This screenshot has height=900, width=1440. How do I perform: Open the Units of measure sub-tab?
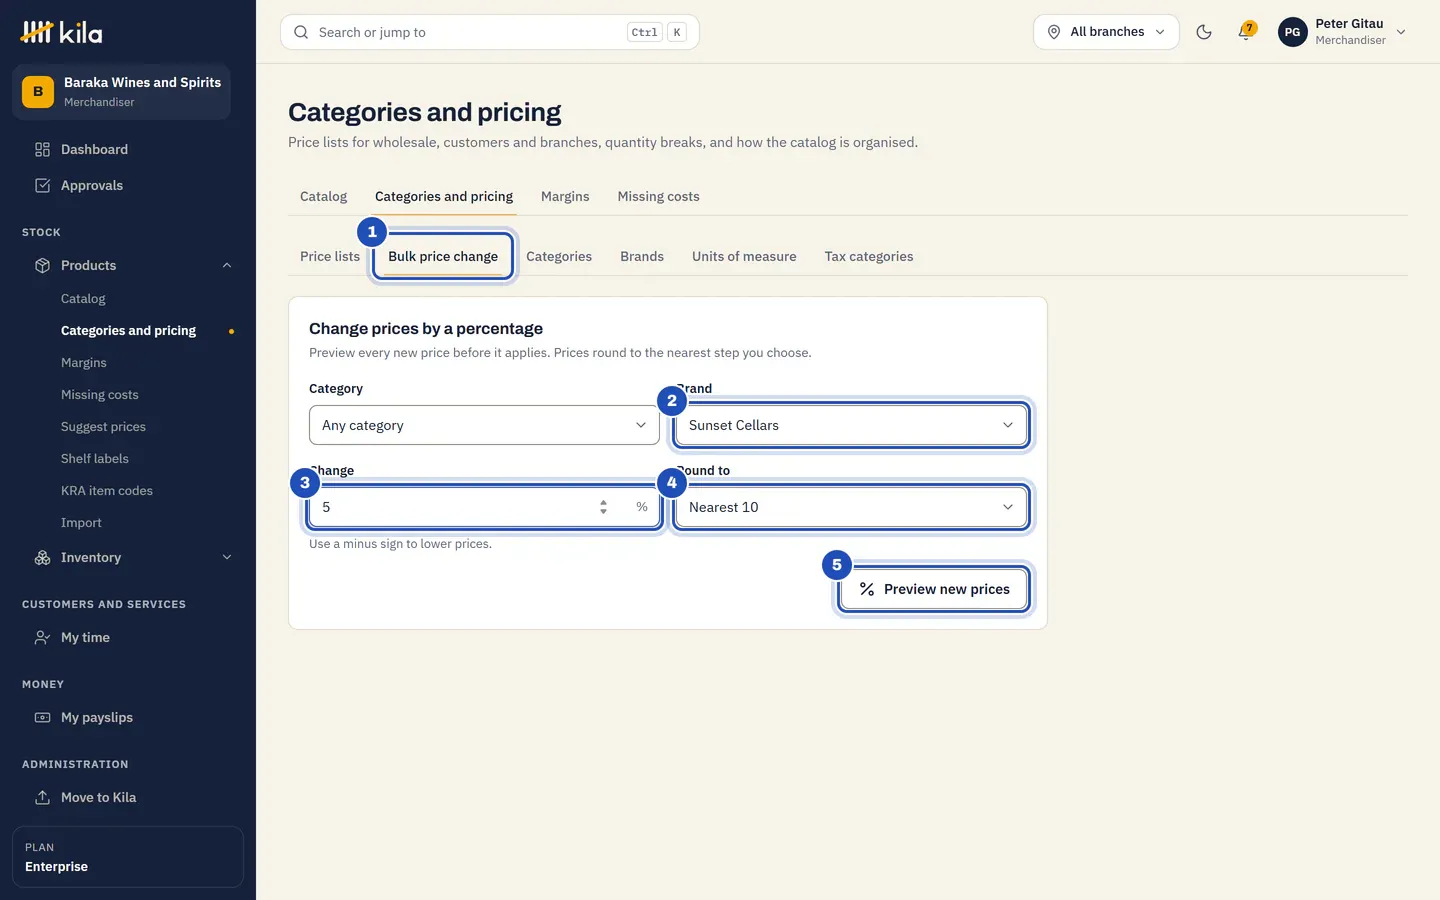click(x=744, y=256)
